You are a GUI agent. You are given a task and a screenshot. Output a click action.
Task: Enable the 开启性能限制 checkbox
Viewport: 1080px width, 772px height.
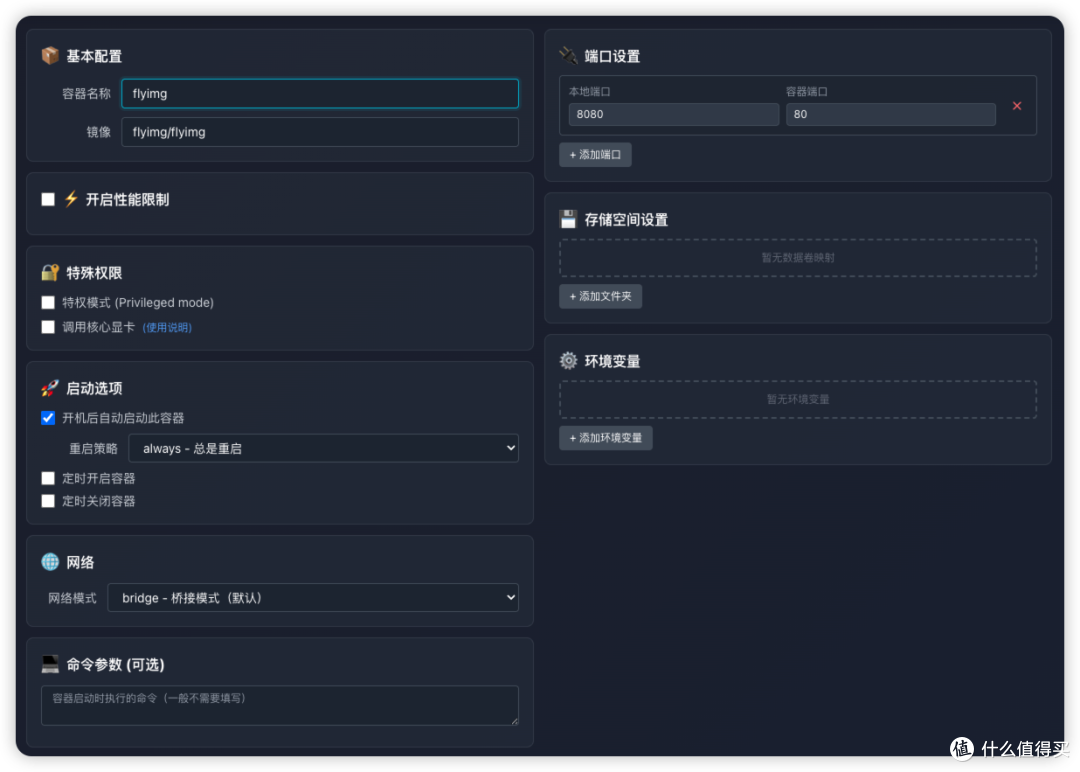point(48,199)
